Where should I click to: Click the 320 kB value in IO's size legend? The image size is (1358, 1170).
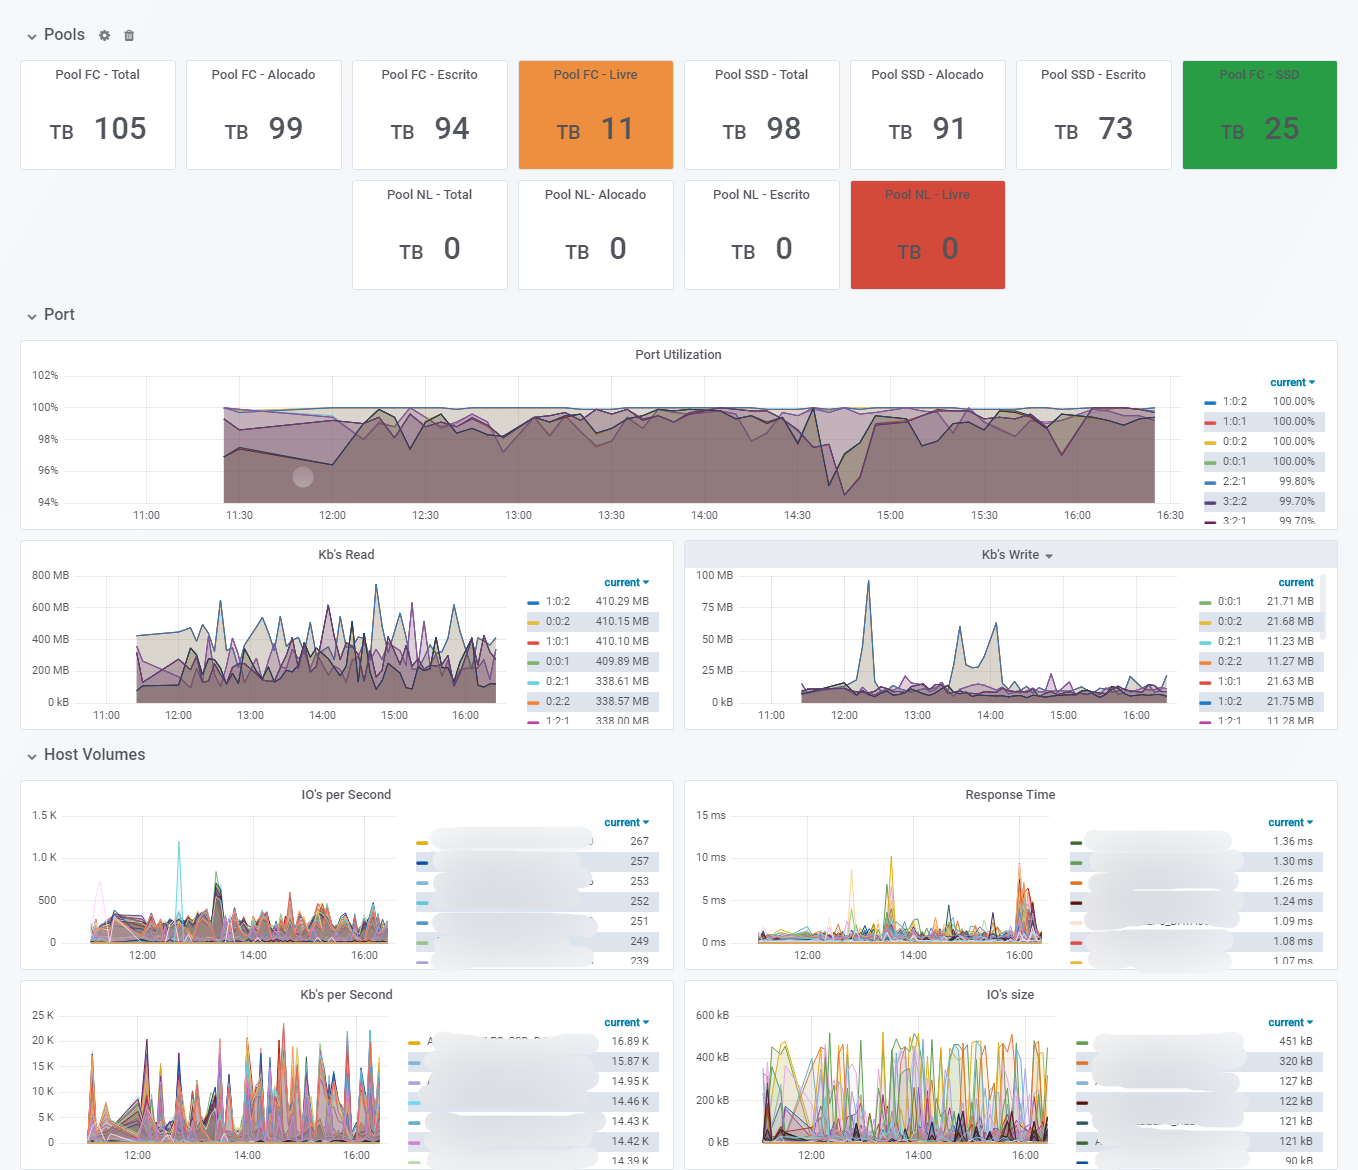[1296, 1062]
